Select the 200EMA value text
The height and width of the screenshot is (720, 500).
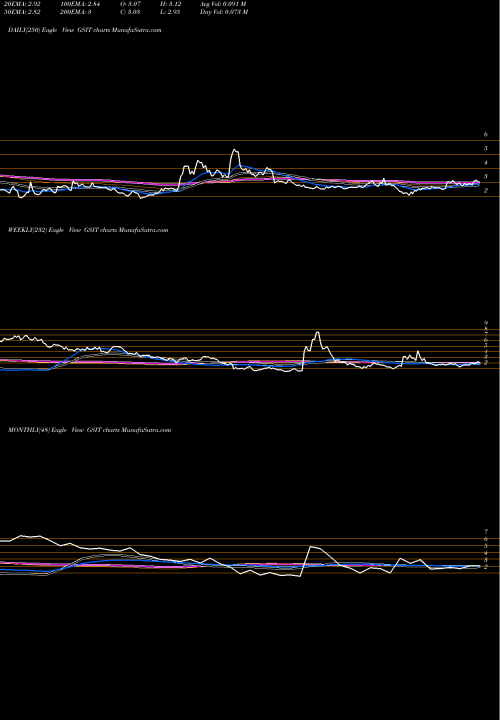(75, 12)
